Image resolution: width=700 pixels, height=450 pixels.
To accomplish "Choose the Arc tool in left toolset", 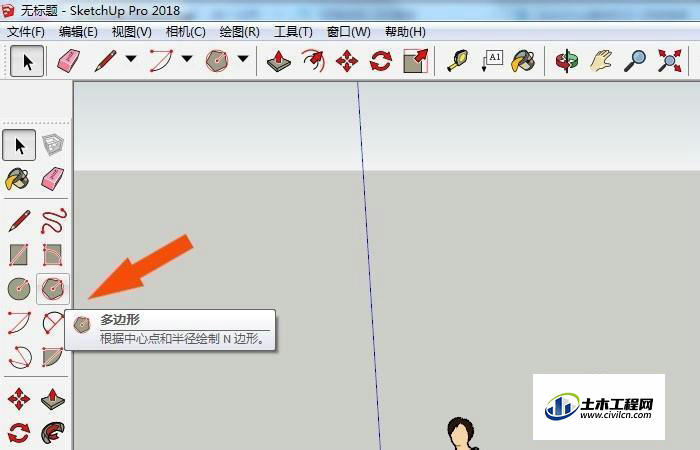I will tap(19, 322).
